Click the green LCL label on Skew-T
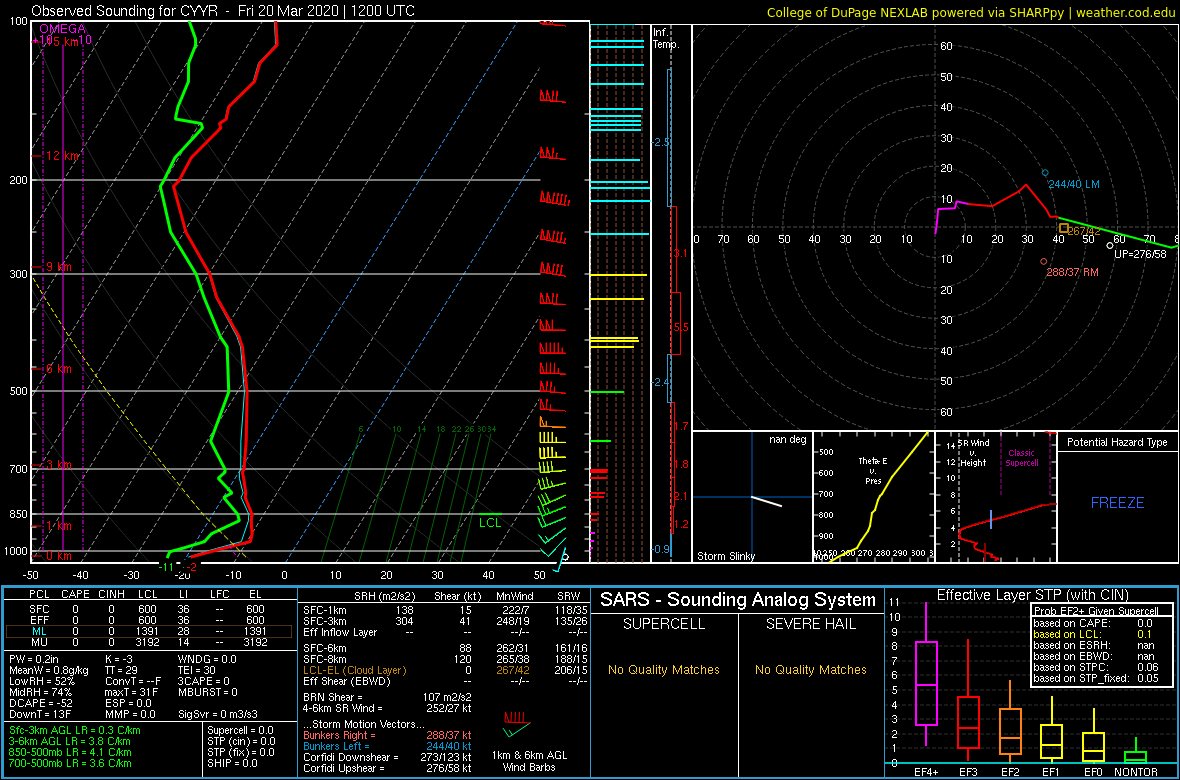 point(490,523)
